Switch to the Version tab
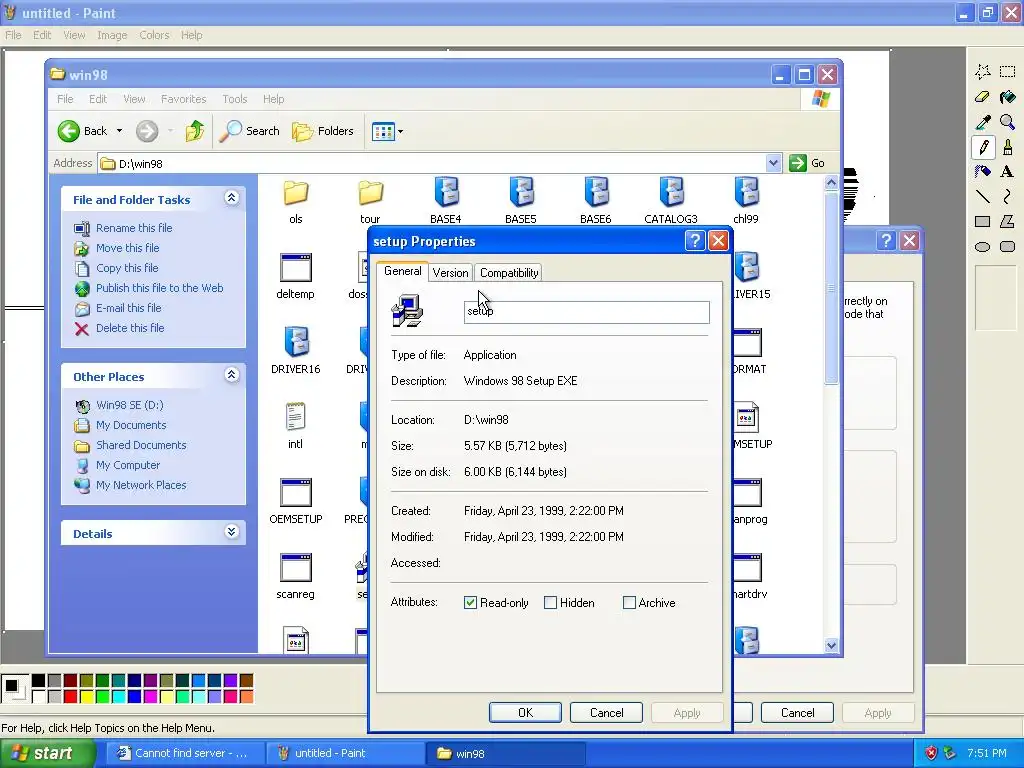 pos(451,273)
